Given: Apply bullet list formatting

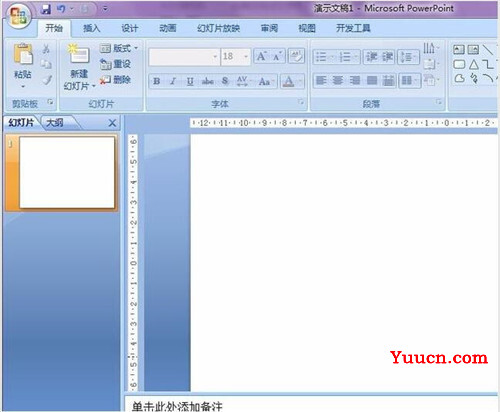Looking at the screenshot, I should point(321,57).
